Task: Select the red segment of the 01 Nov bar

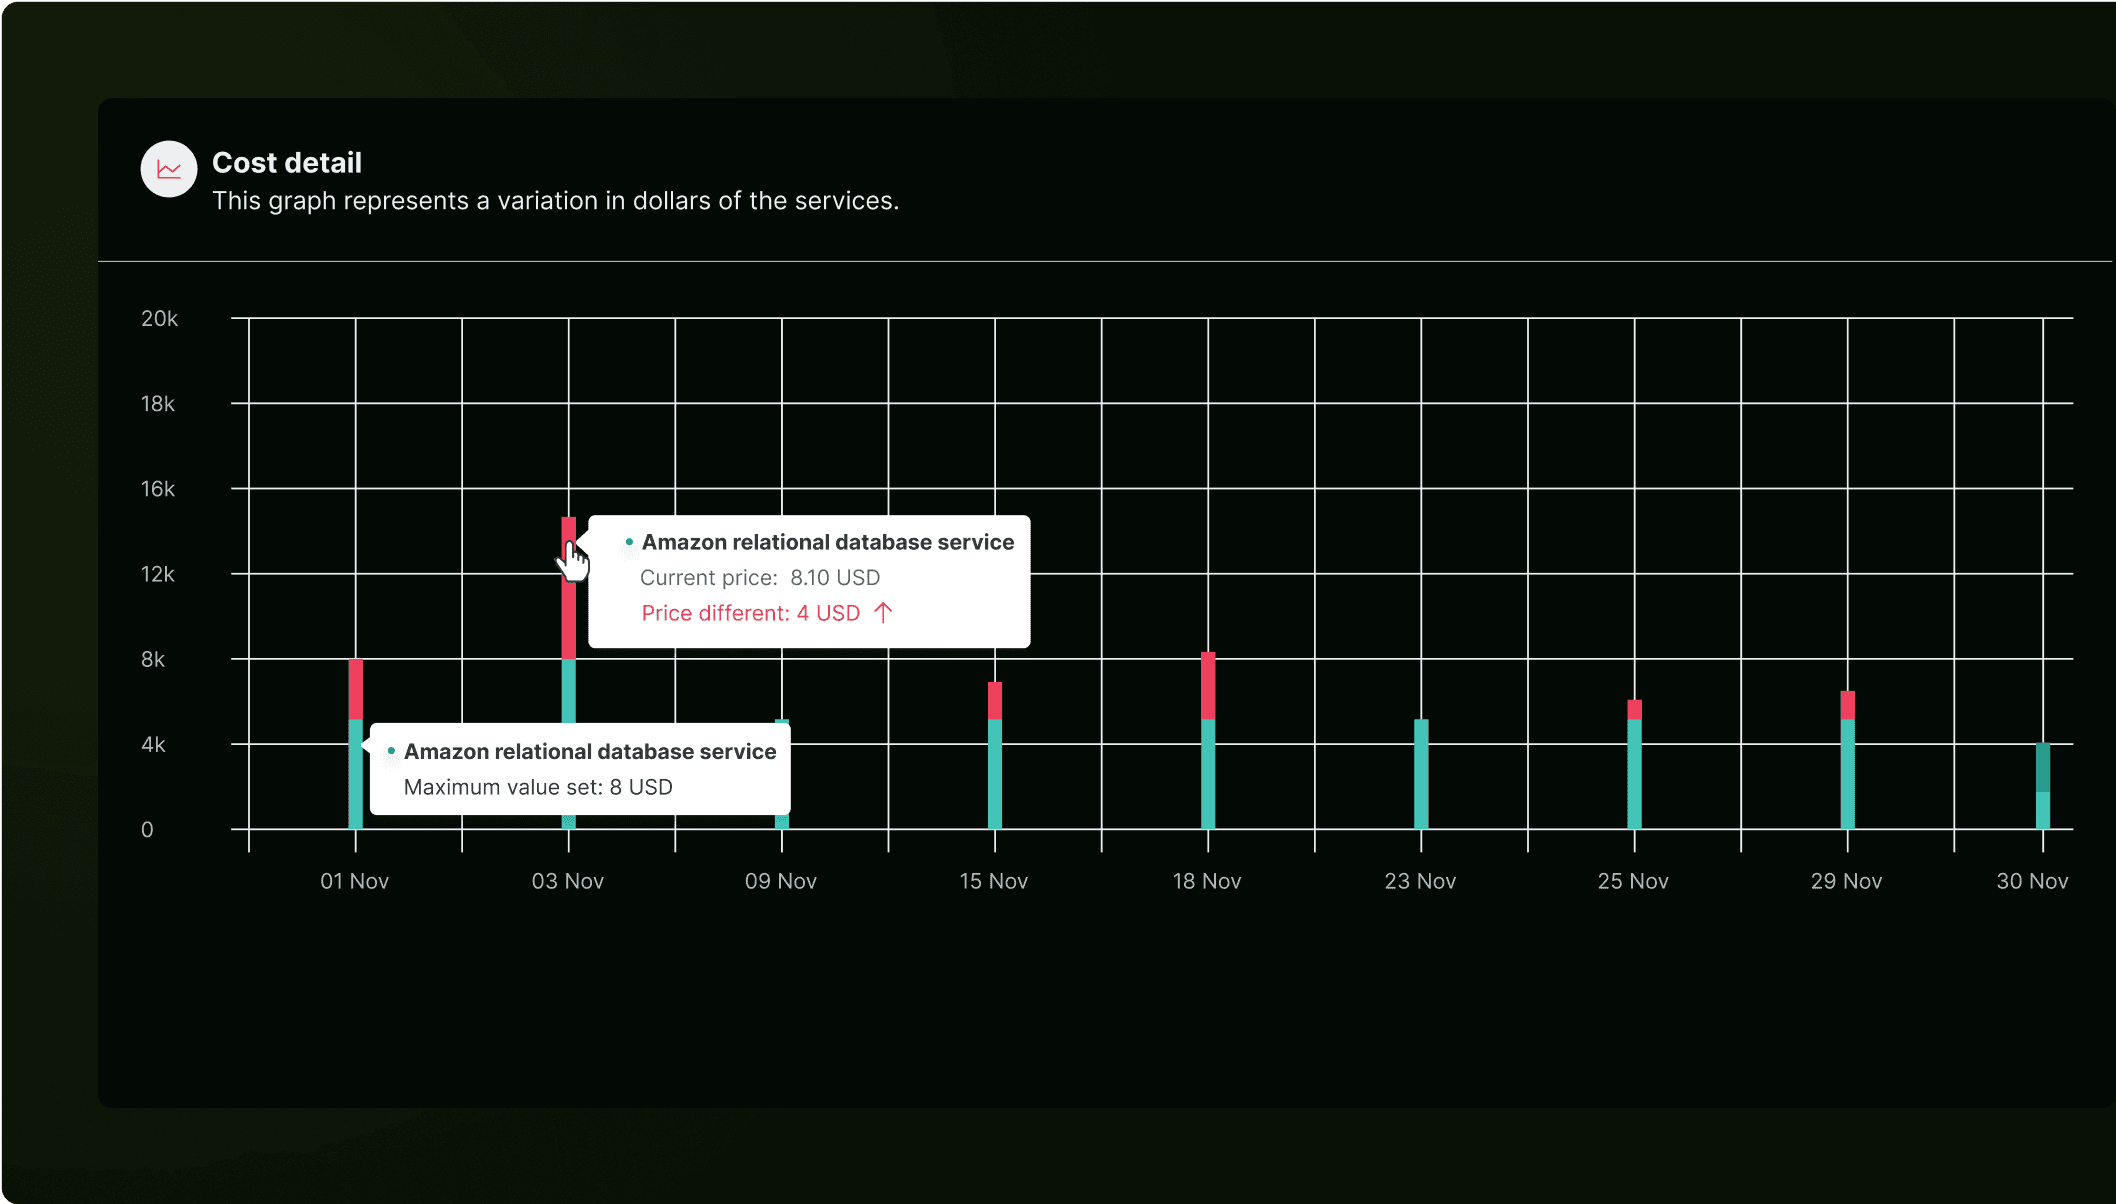Action: point(355,690)
